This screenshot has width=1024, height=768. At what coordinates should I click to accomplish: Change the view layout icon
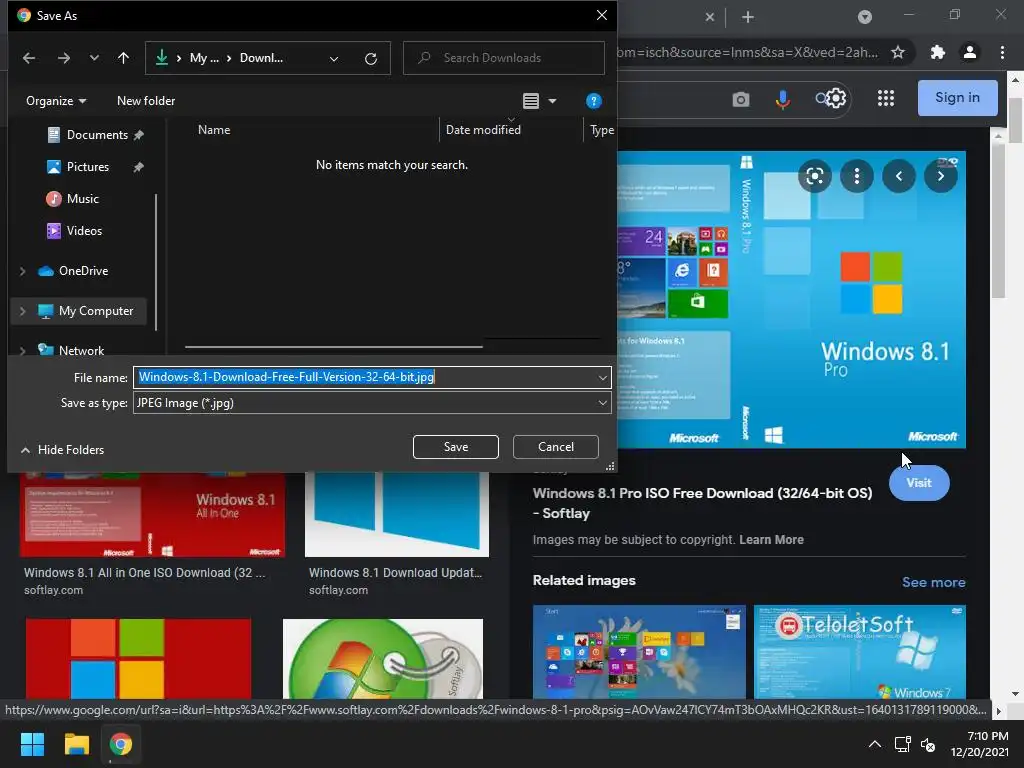pyautogui.click(x=530, y=101)
